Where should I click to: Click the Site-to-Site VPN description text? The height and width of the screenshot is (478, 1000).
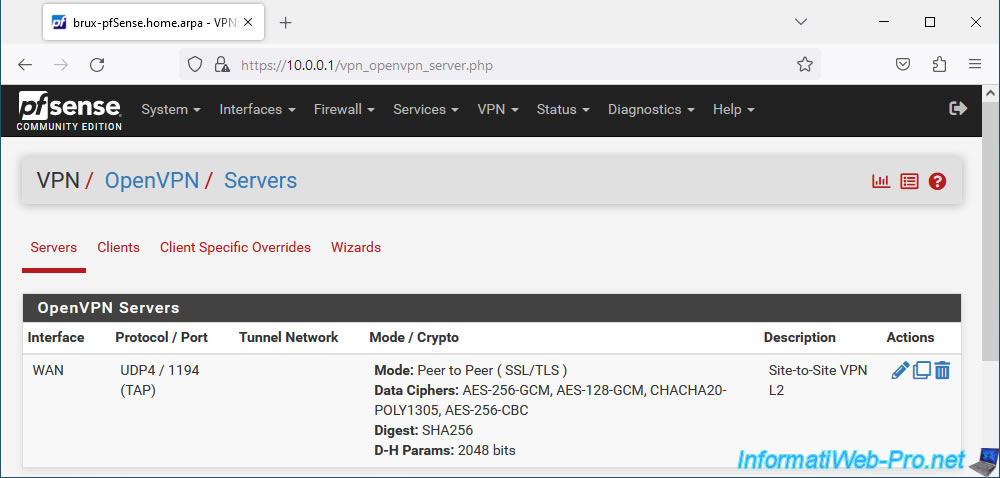(x=818, y=380)
